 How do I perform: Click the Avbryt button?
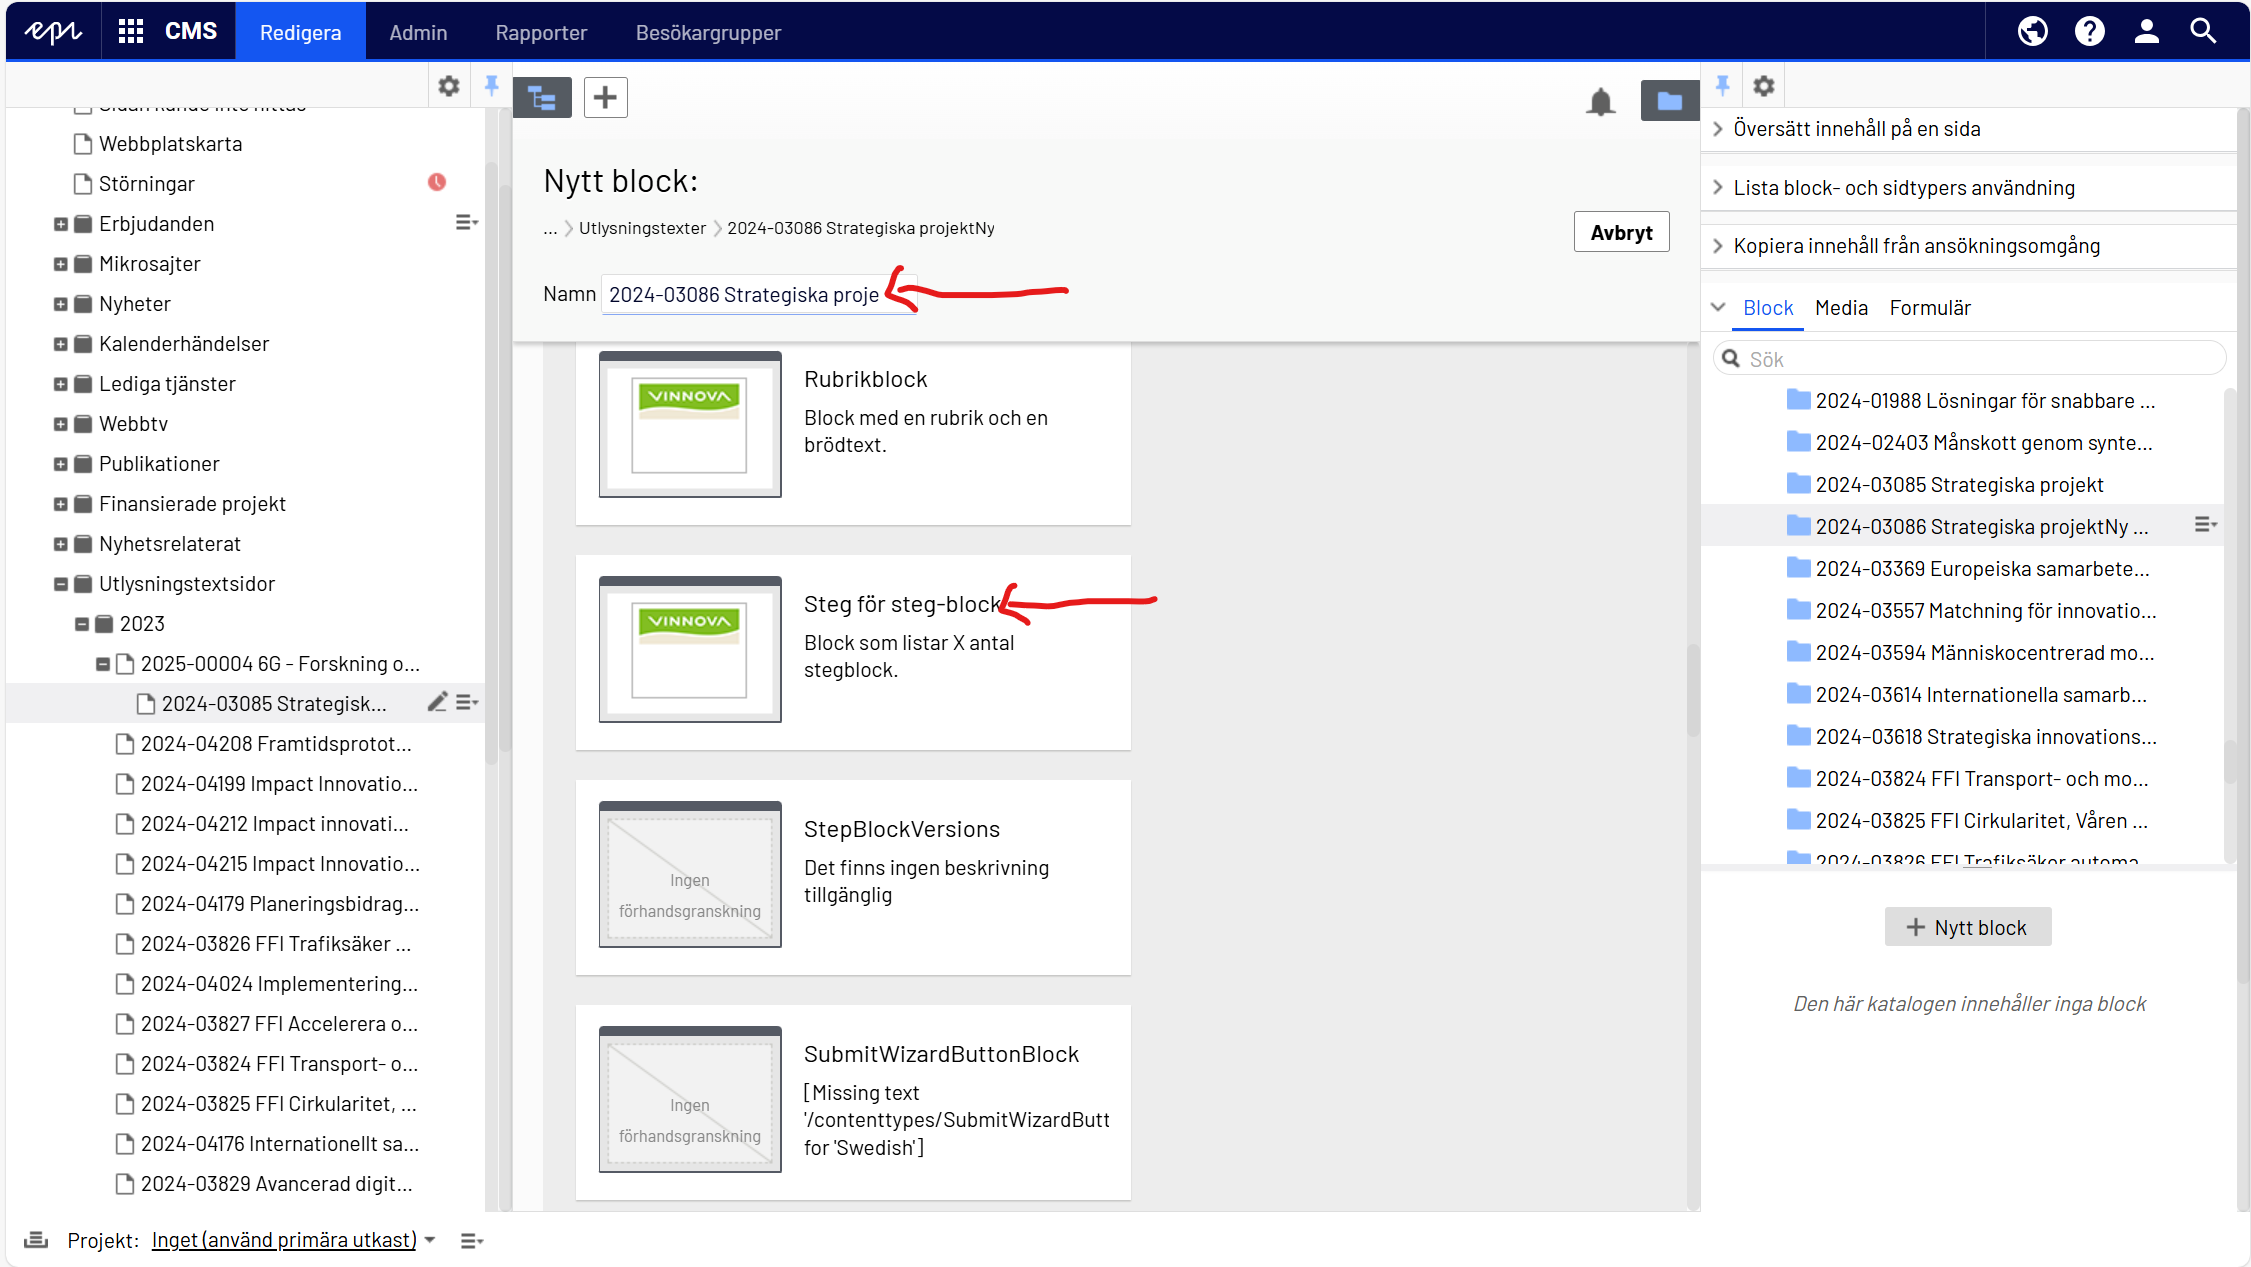(1620, 233)
